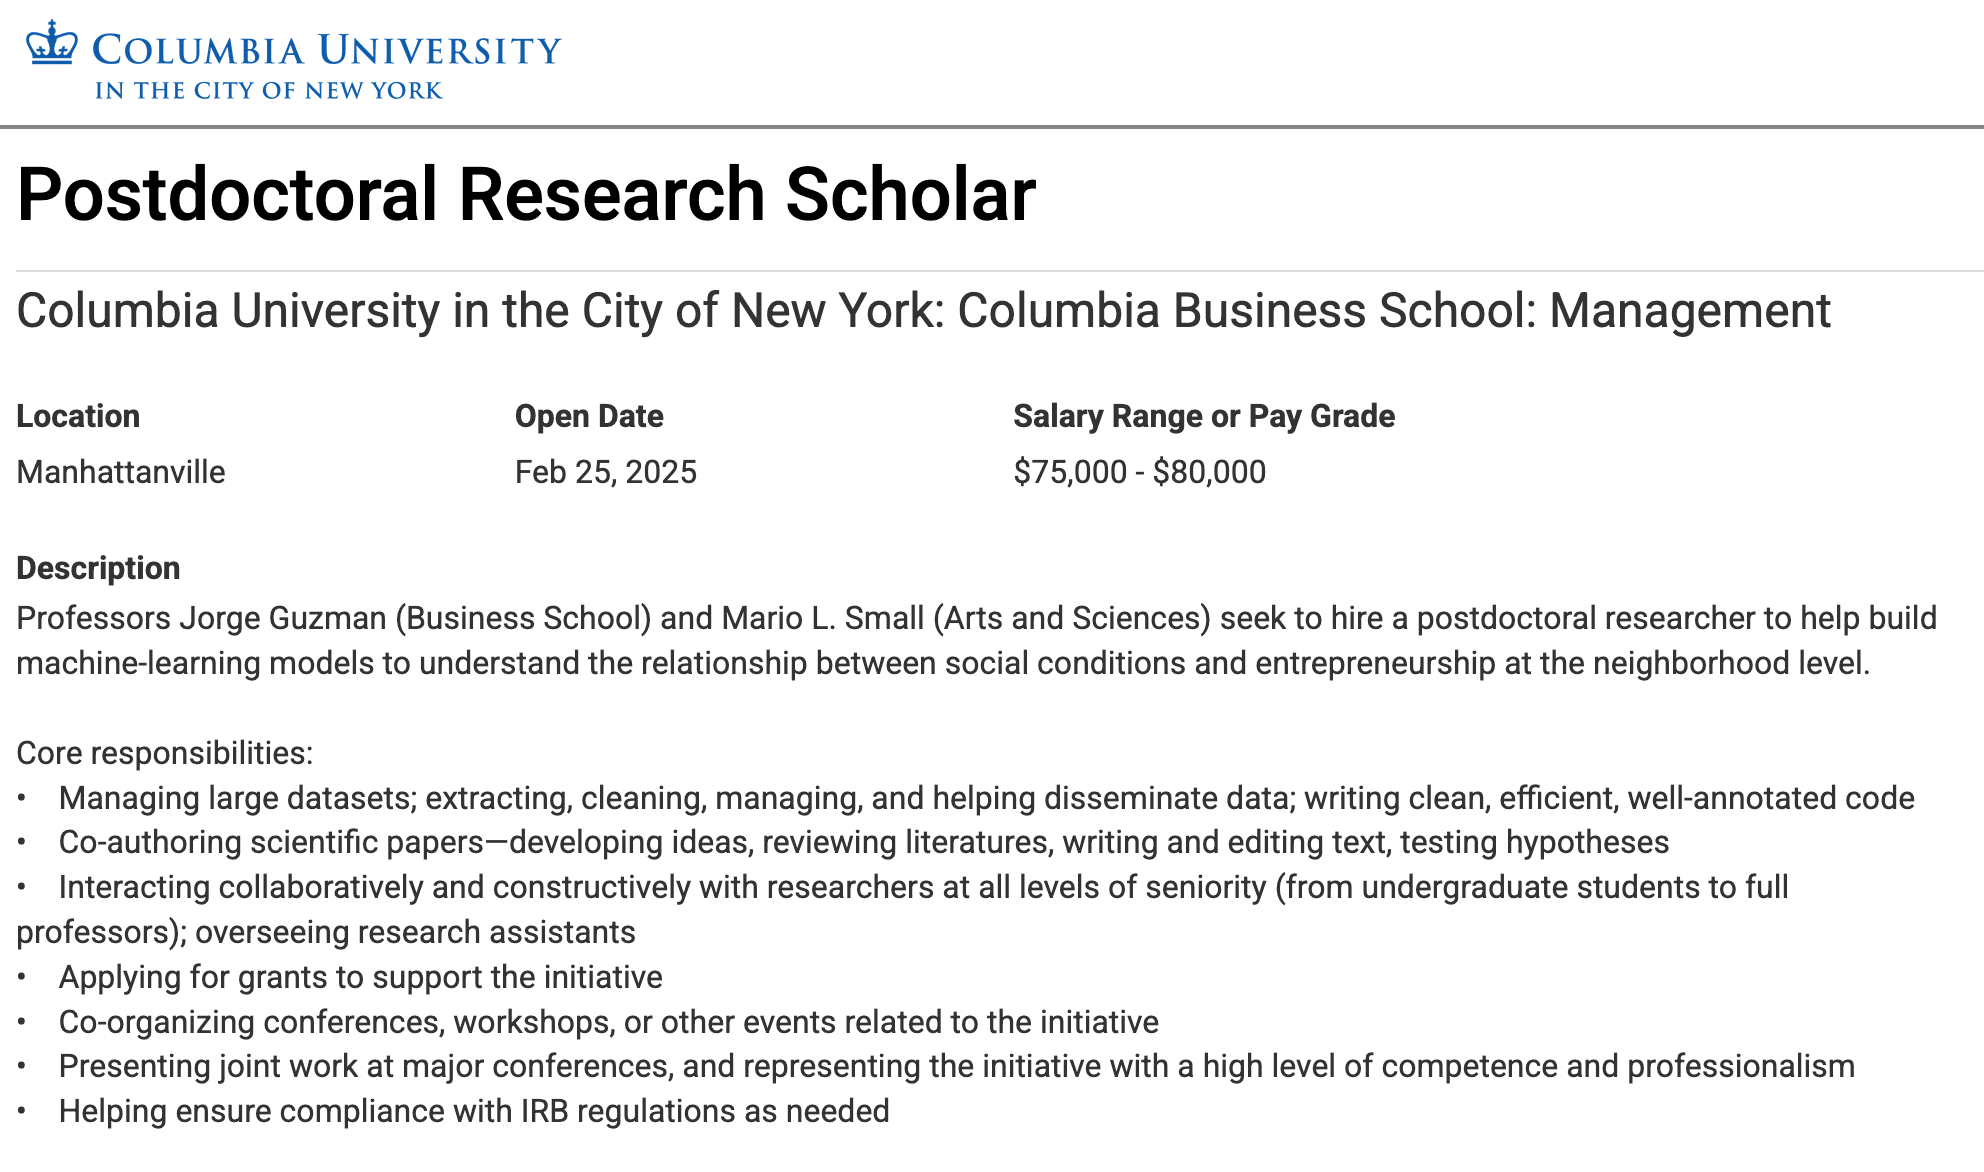
Task: Open the Columbia University homepage link
Action: [x=326, y=50]
